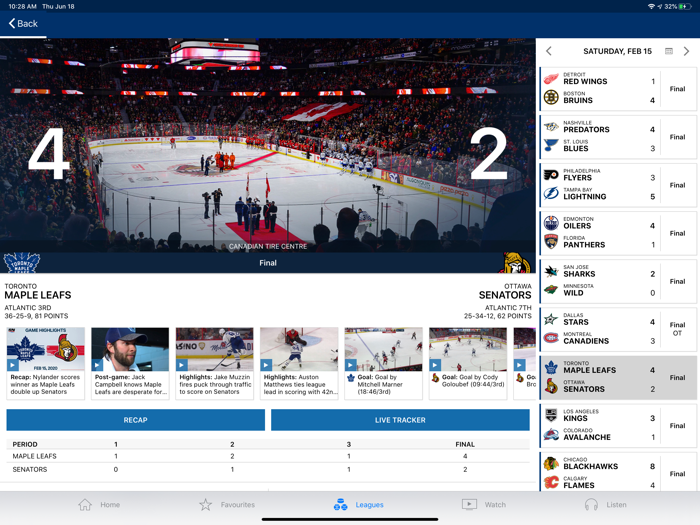Open the Oilers vs Panthers game row
Screen dimensions: 700x525
(618, 233)
